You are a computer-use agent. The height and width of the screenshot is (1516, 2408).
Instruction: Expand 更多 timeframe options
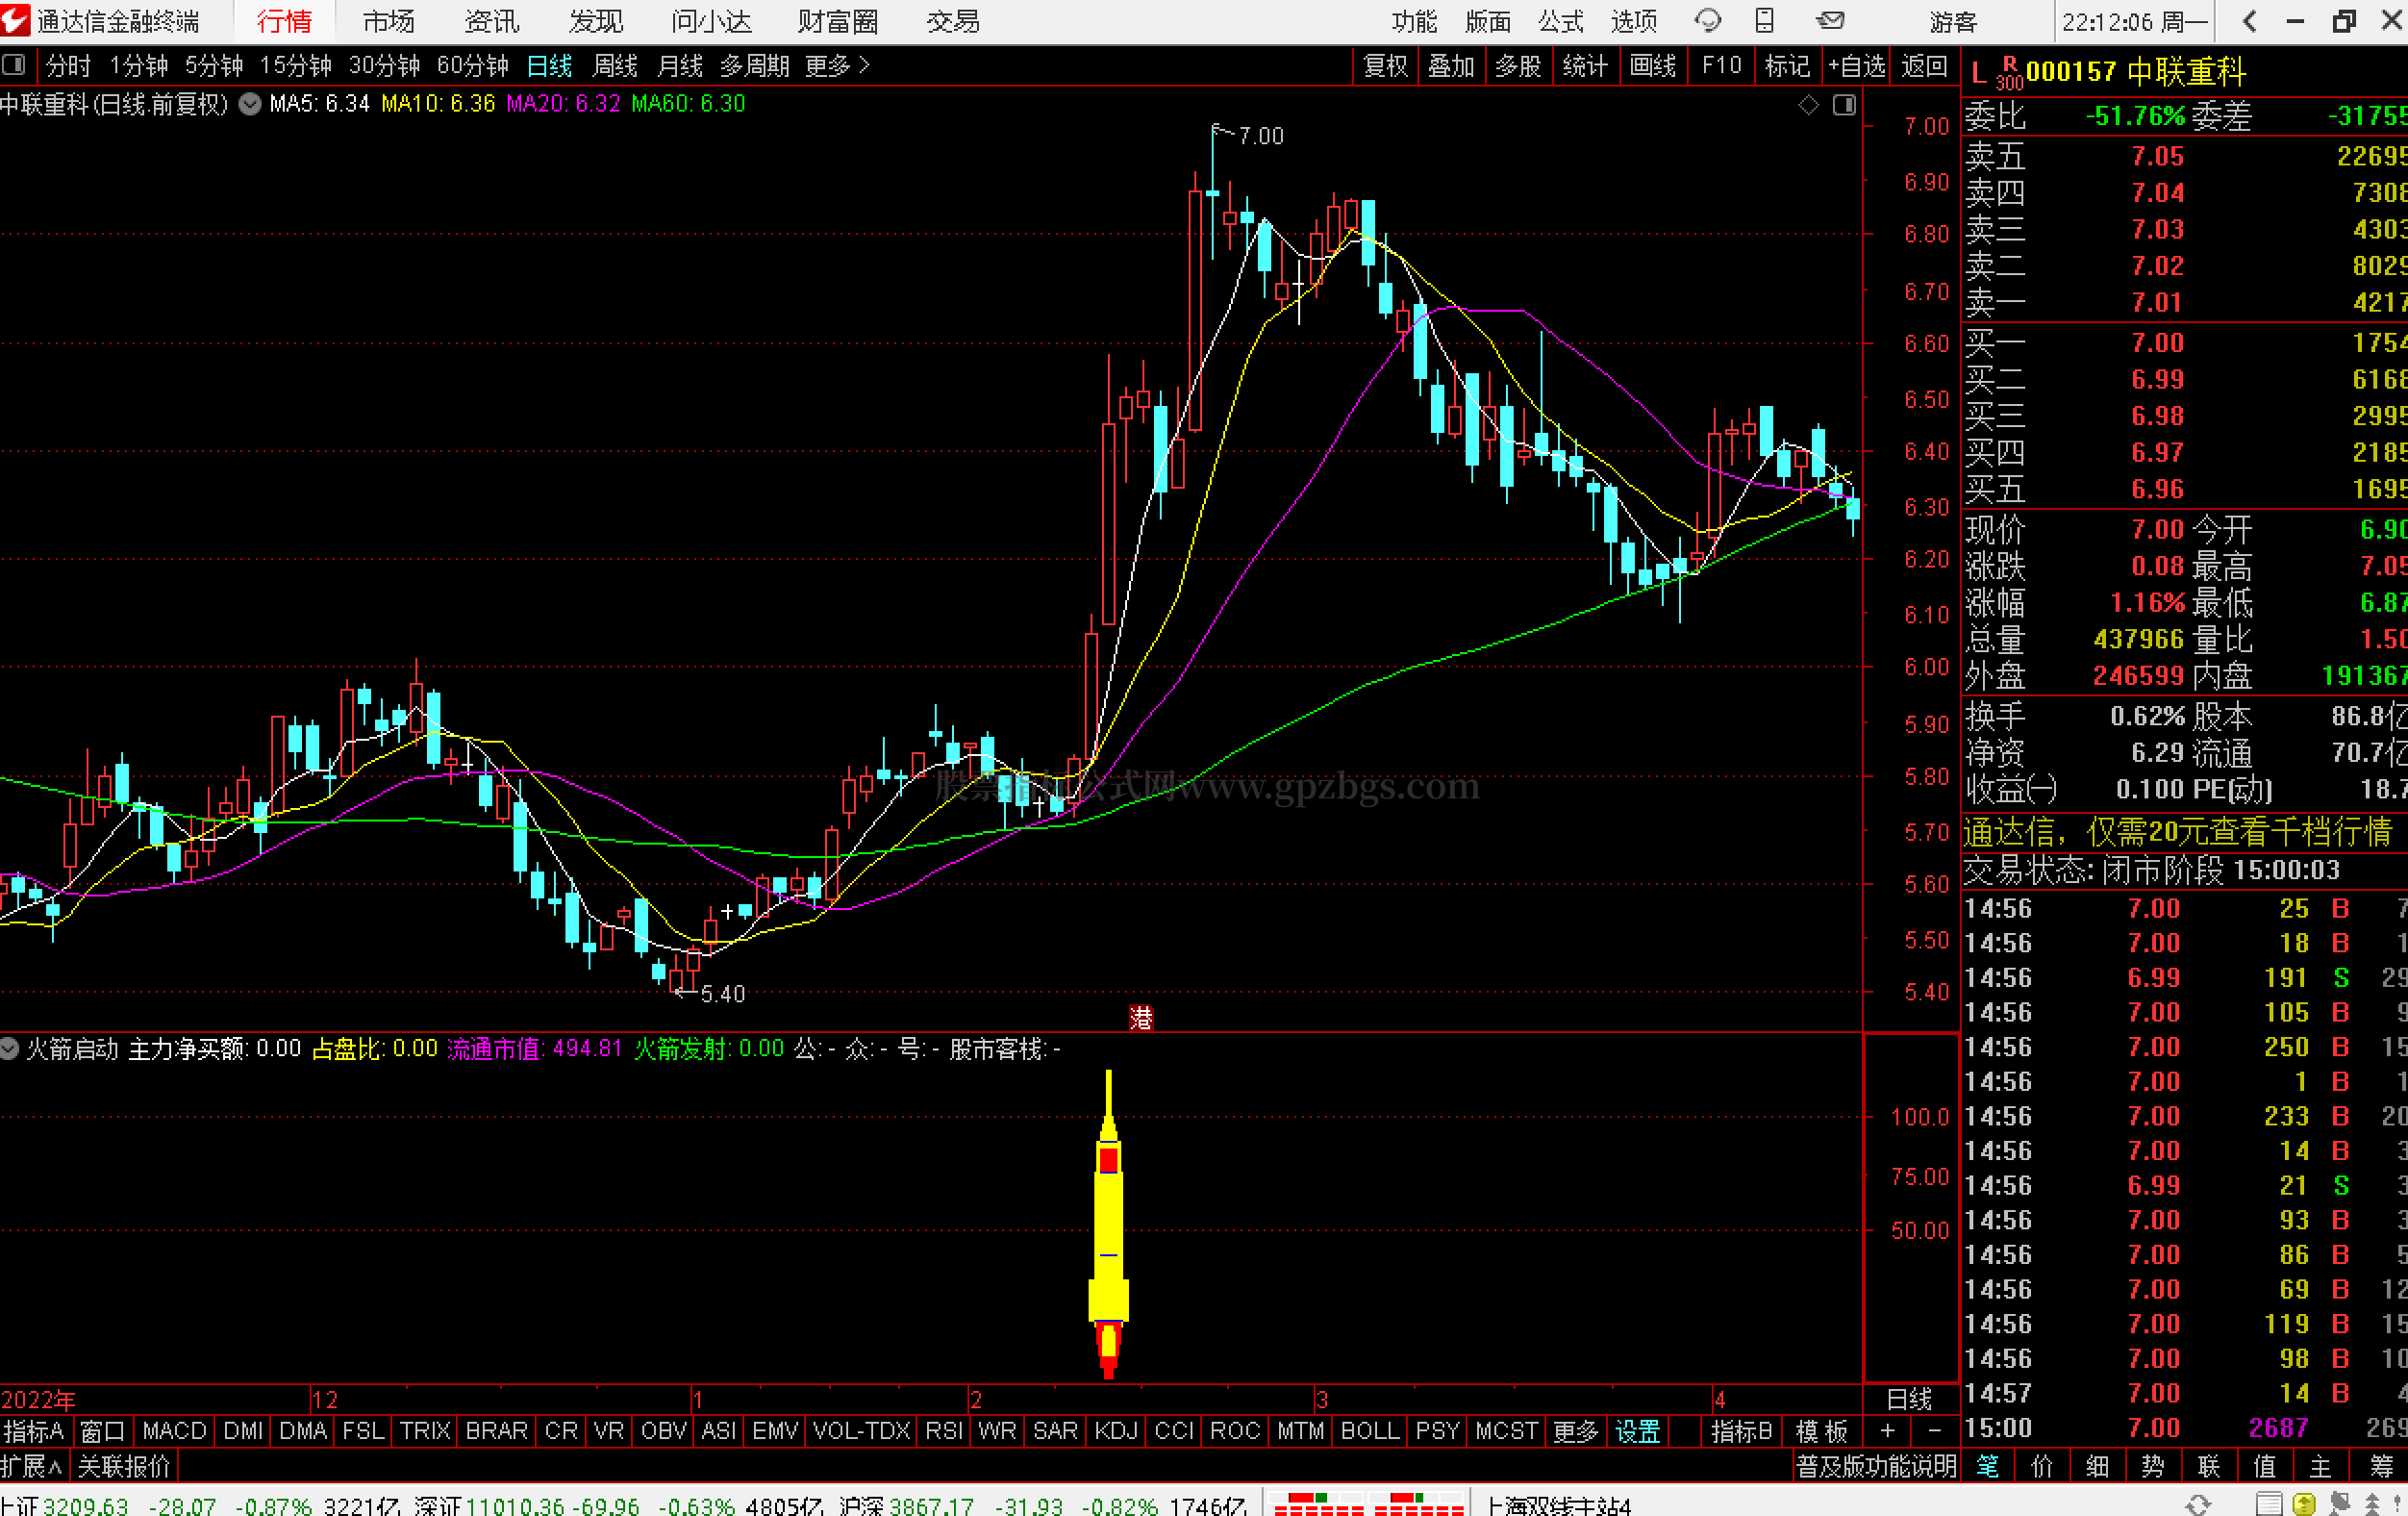tap(836, 66)
